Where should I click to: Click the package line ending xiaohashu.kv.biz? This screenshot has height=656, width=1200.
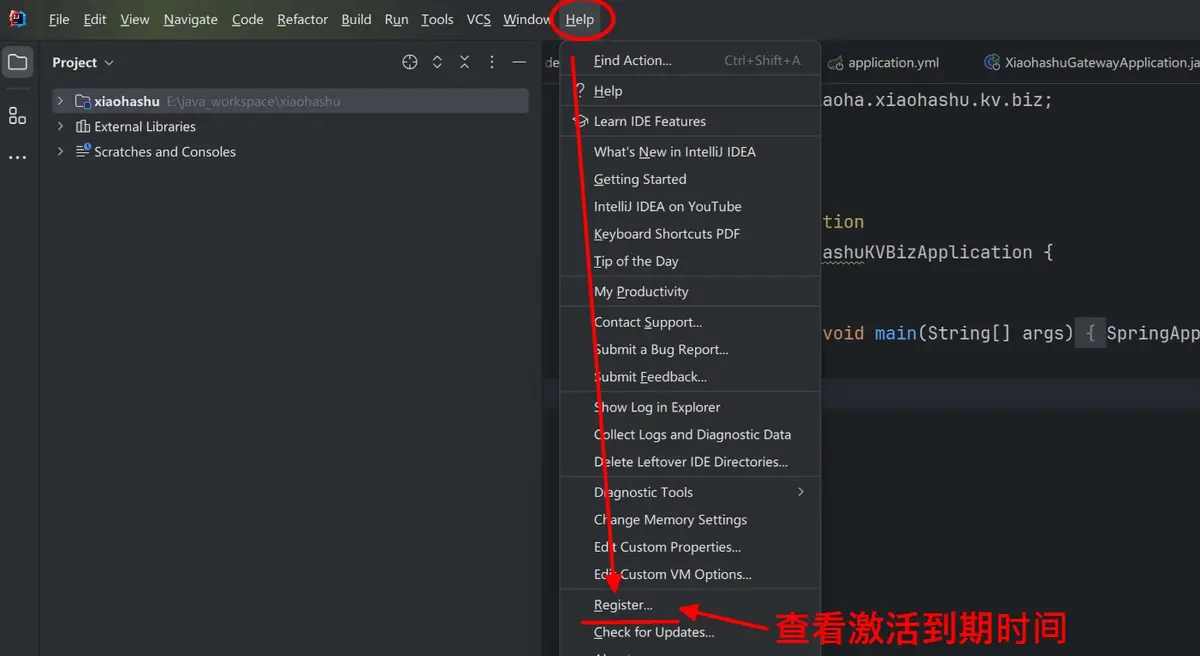(x=937, y=100)
